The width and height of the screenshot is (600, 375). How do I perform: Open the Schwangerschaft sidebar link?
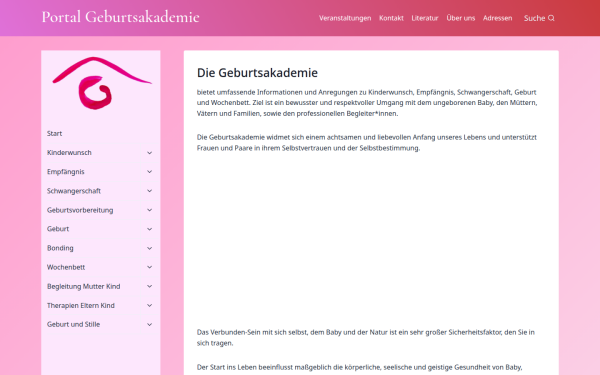(74, 191)
